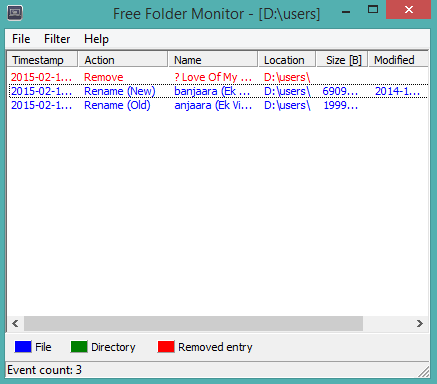Sort by the Name column header
This screenshot has width=437, height=384.
click(x=213, y=60)
